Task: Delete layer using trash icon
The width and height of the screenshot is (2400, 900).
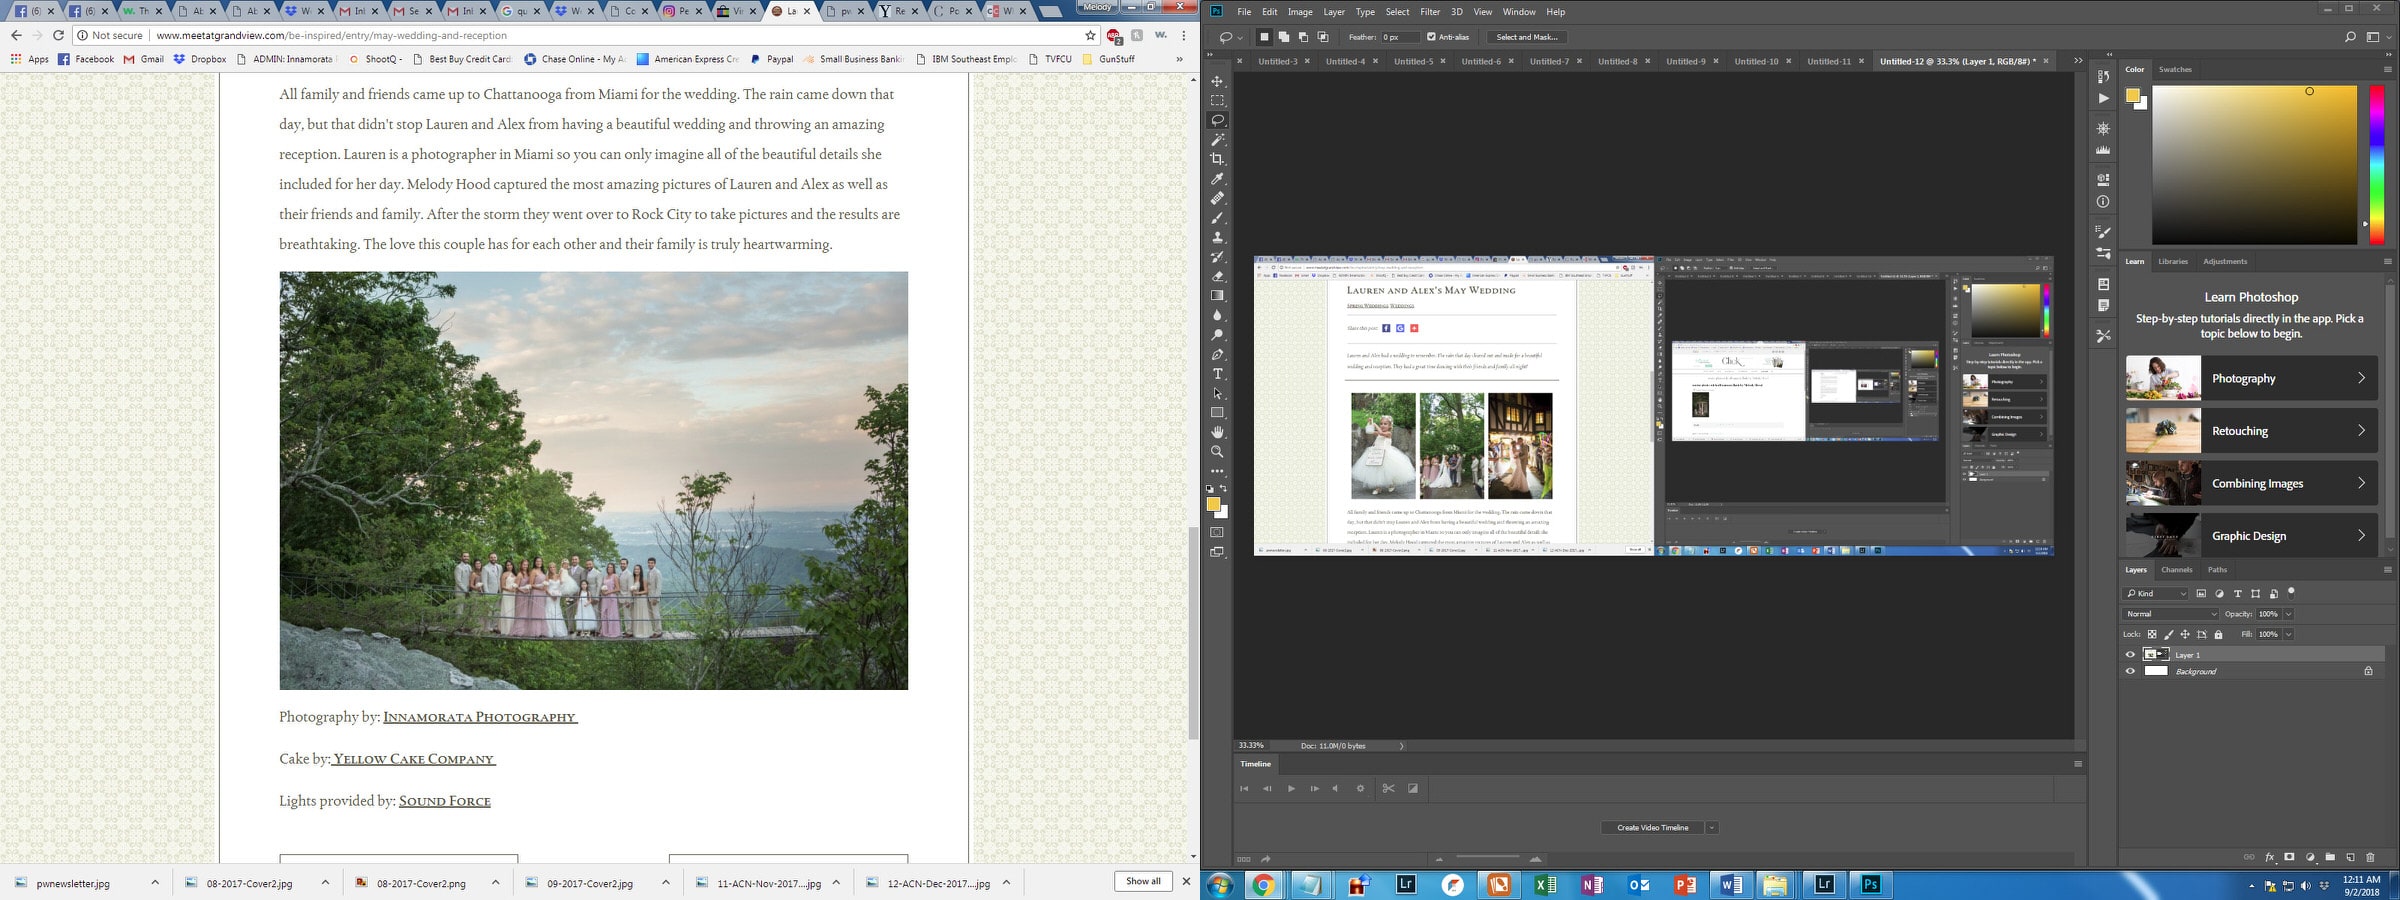Action: point(2369,857)
